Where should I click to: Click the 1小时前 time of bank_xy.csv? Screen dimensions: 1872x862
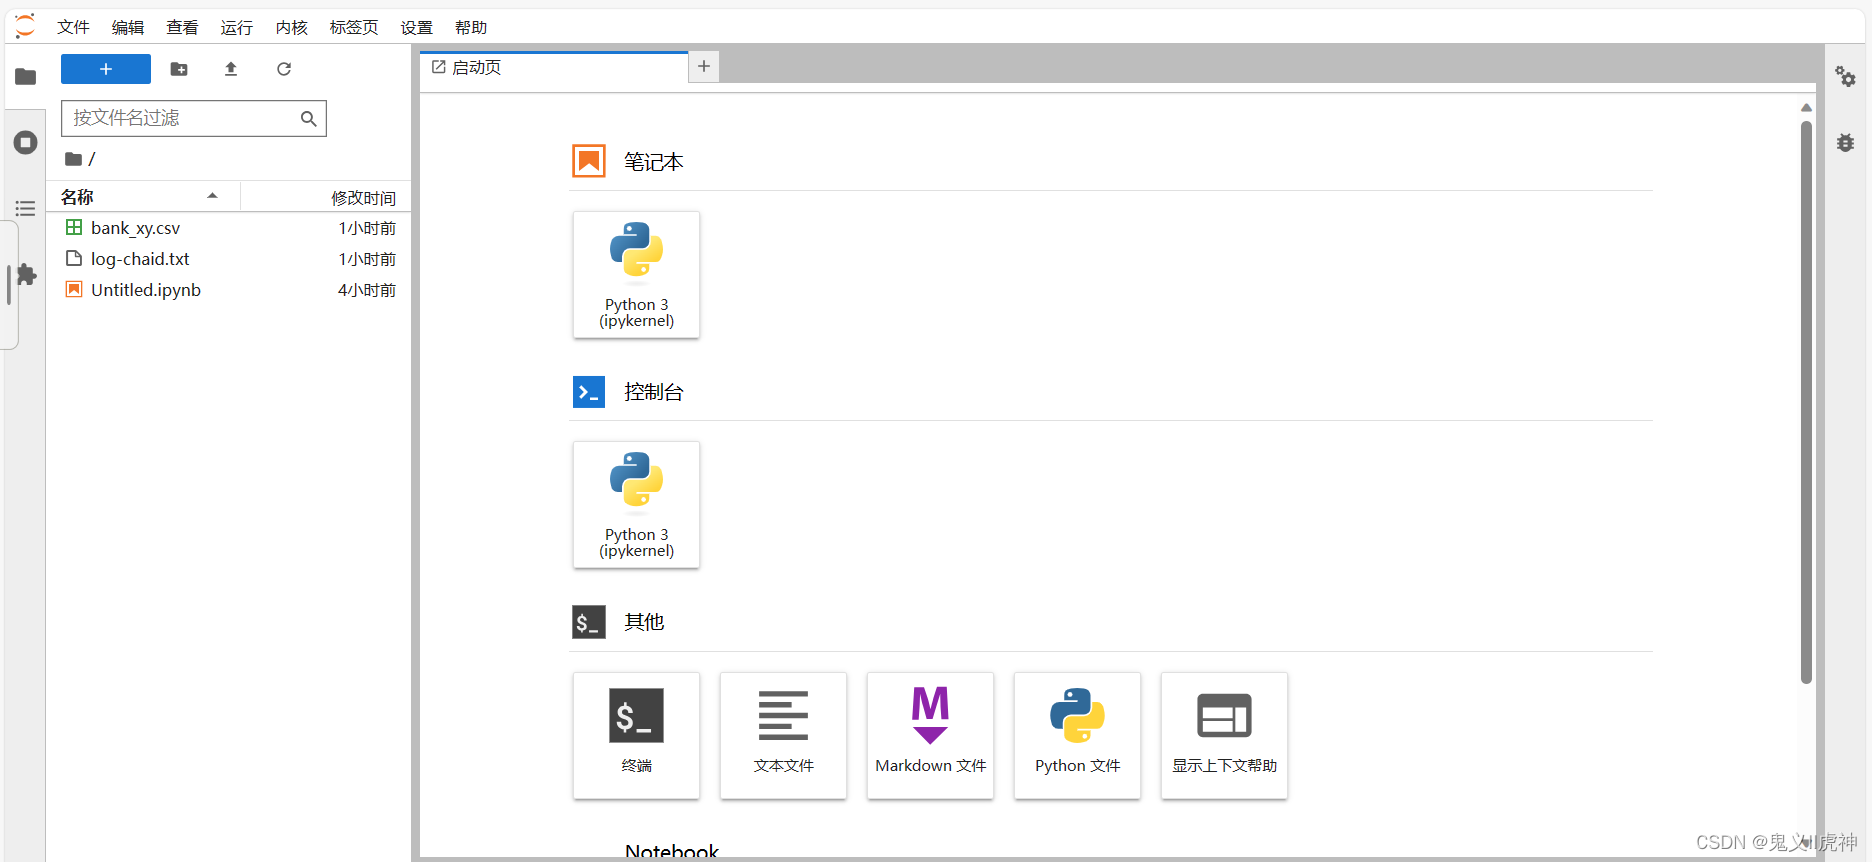pos(367,228)
